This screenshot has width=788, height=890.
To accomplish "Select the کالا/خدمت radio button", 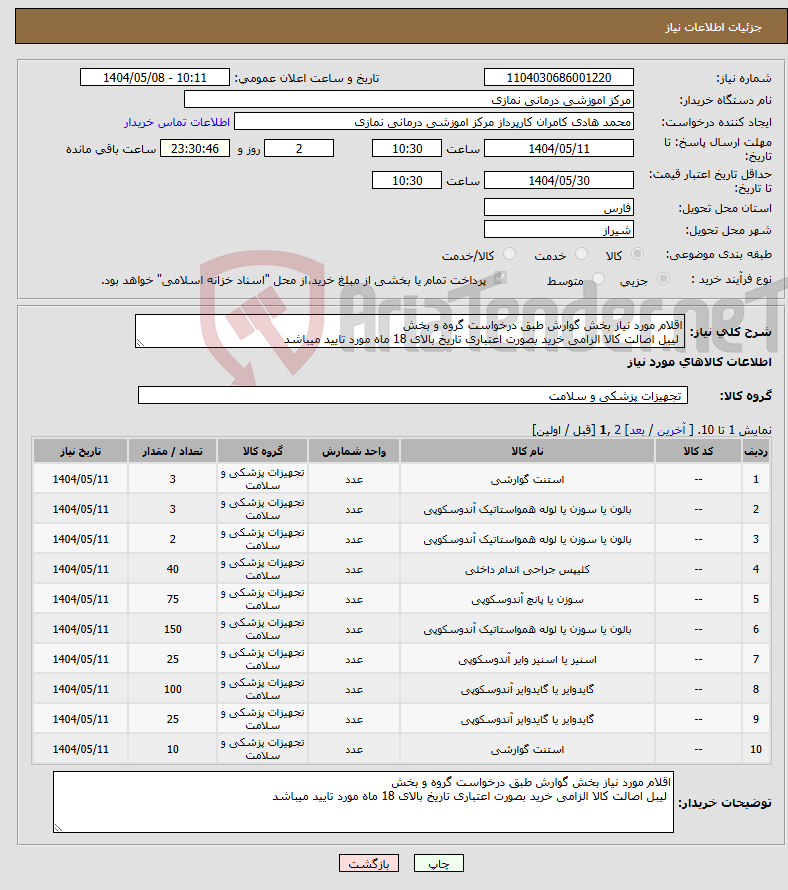I will point(509,254).
